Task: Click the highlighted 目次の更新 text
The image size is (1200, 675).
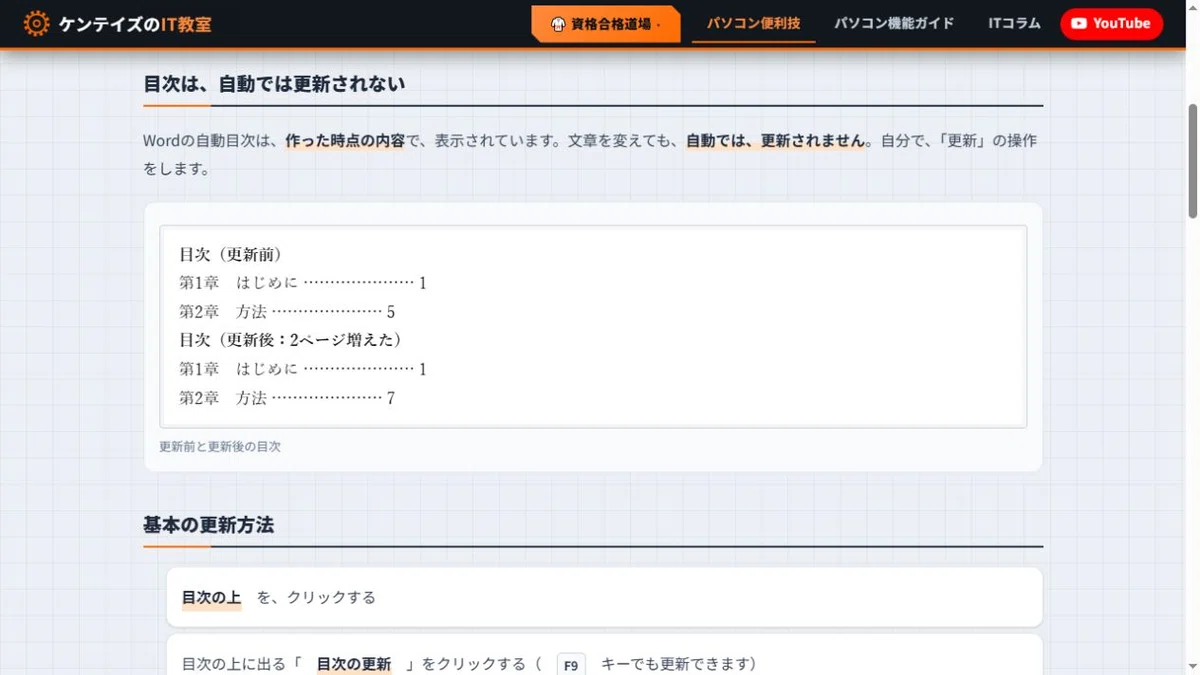Action: click(354, 665)
